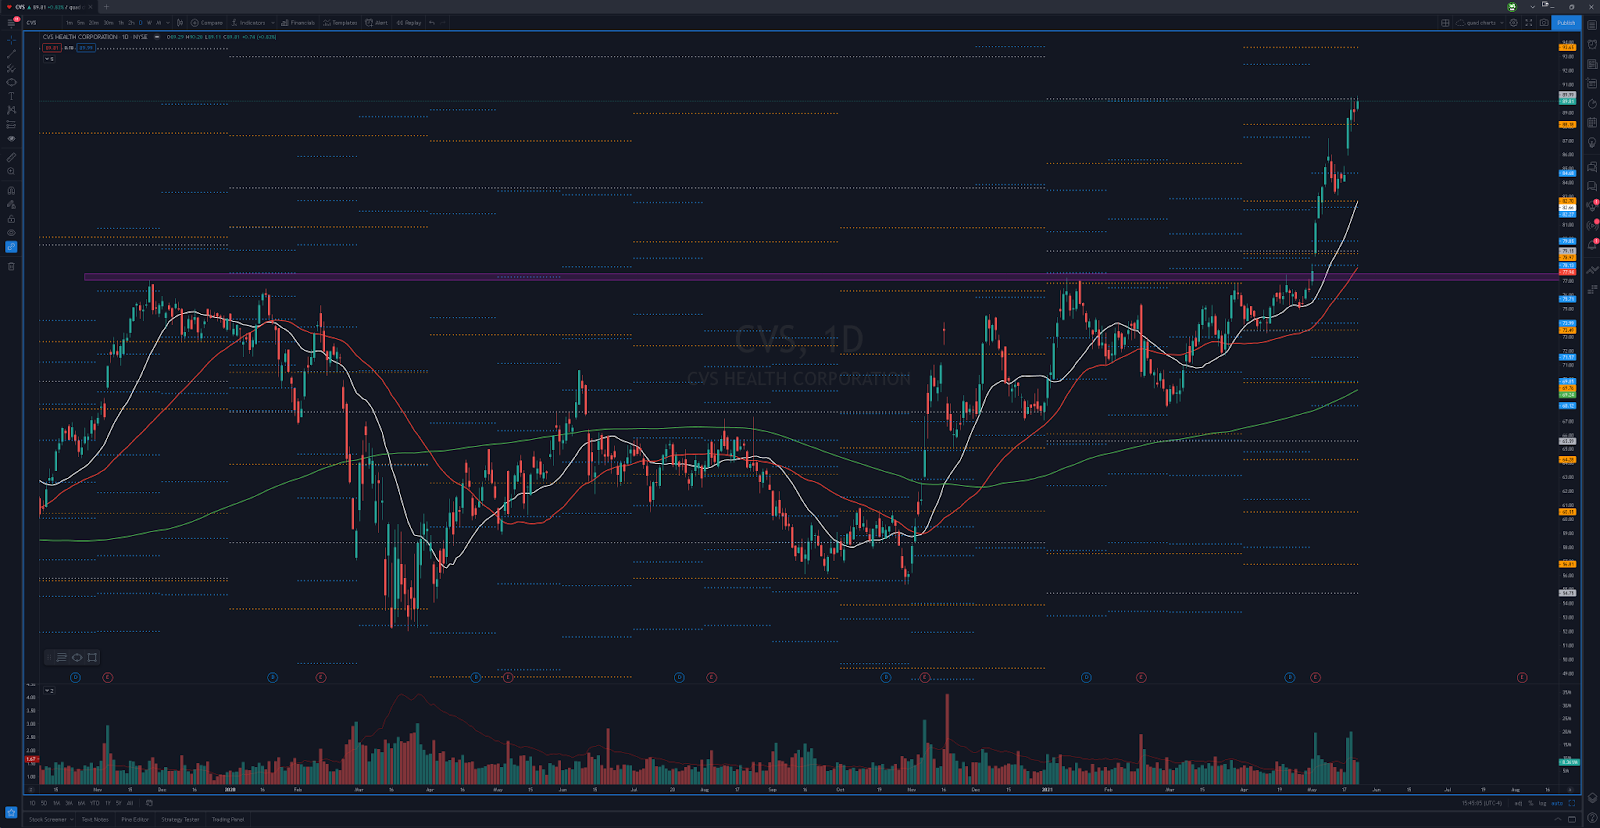
Task: Expand the Stock Screener dropdown arrow
Action: (x=72, y=819)
